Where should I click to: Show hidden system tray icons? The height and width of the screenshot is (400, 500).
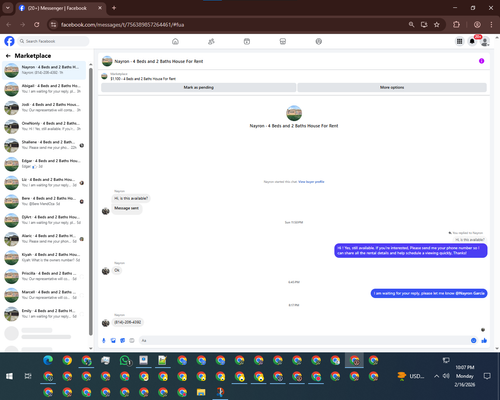tap(436, 376)
